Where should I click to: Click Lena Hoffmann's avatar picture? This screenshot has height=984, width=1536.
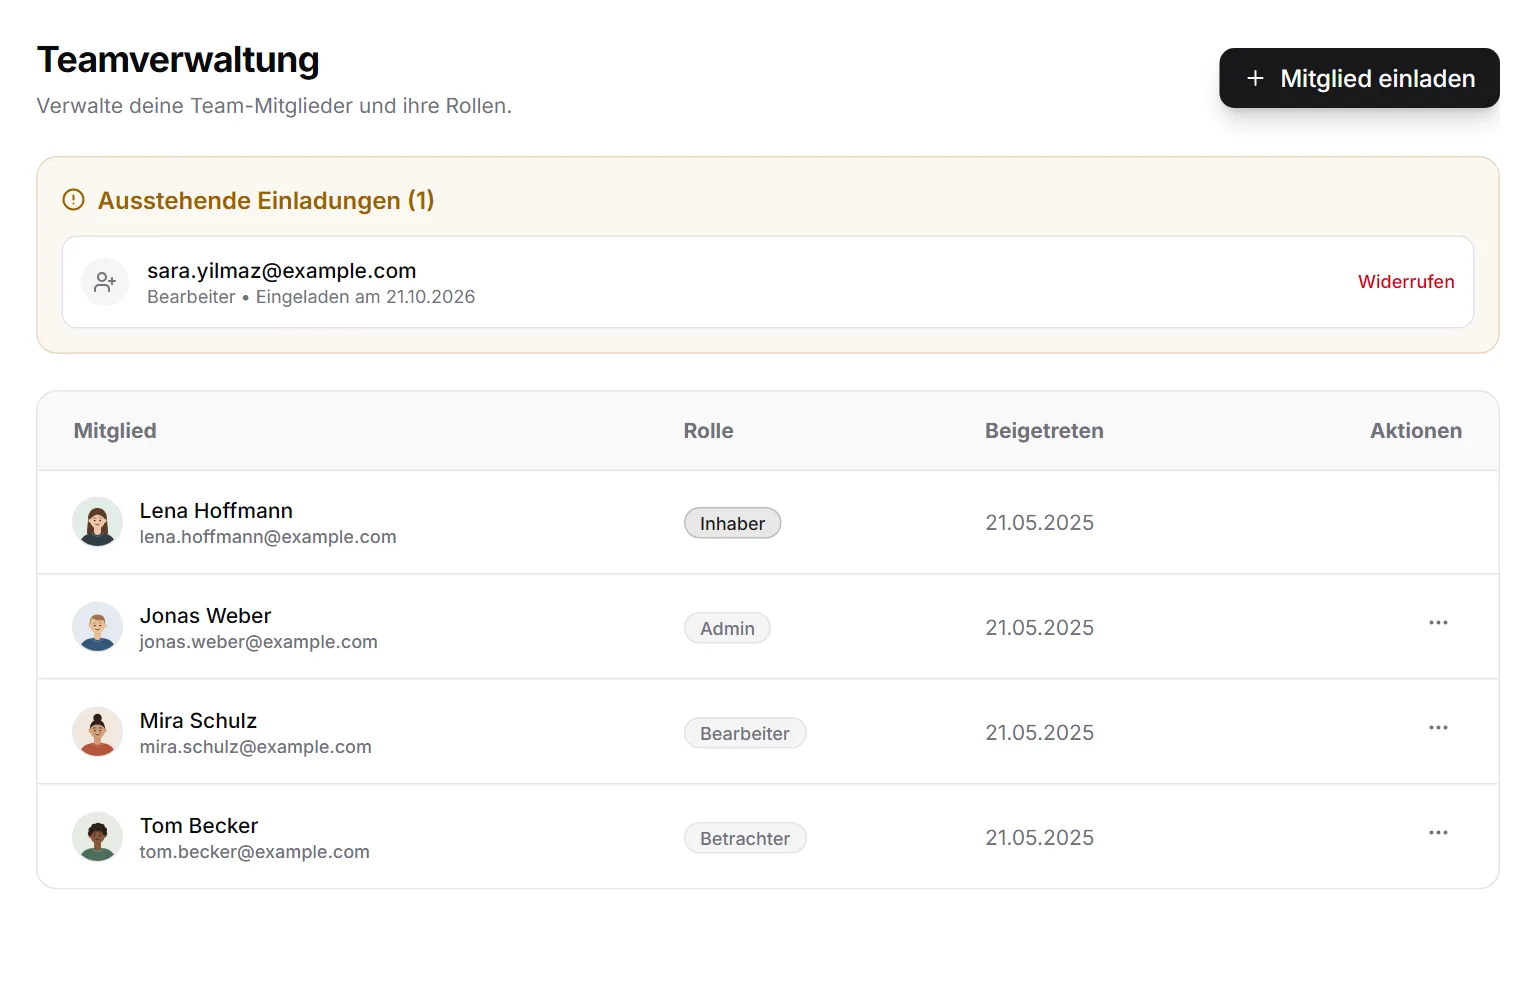(x=98, y=522)
